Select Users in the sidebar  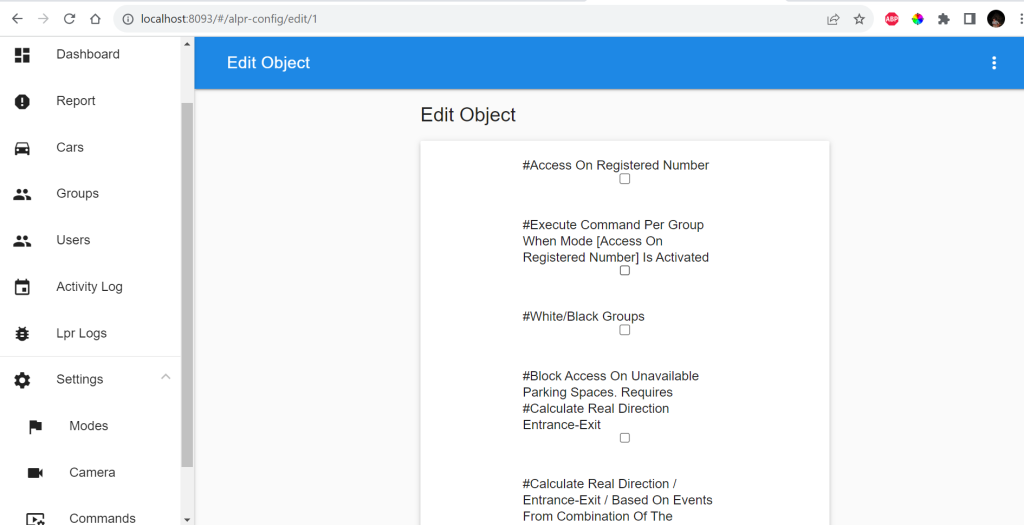90,240
